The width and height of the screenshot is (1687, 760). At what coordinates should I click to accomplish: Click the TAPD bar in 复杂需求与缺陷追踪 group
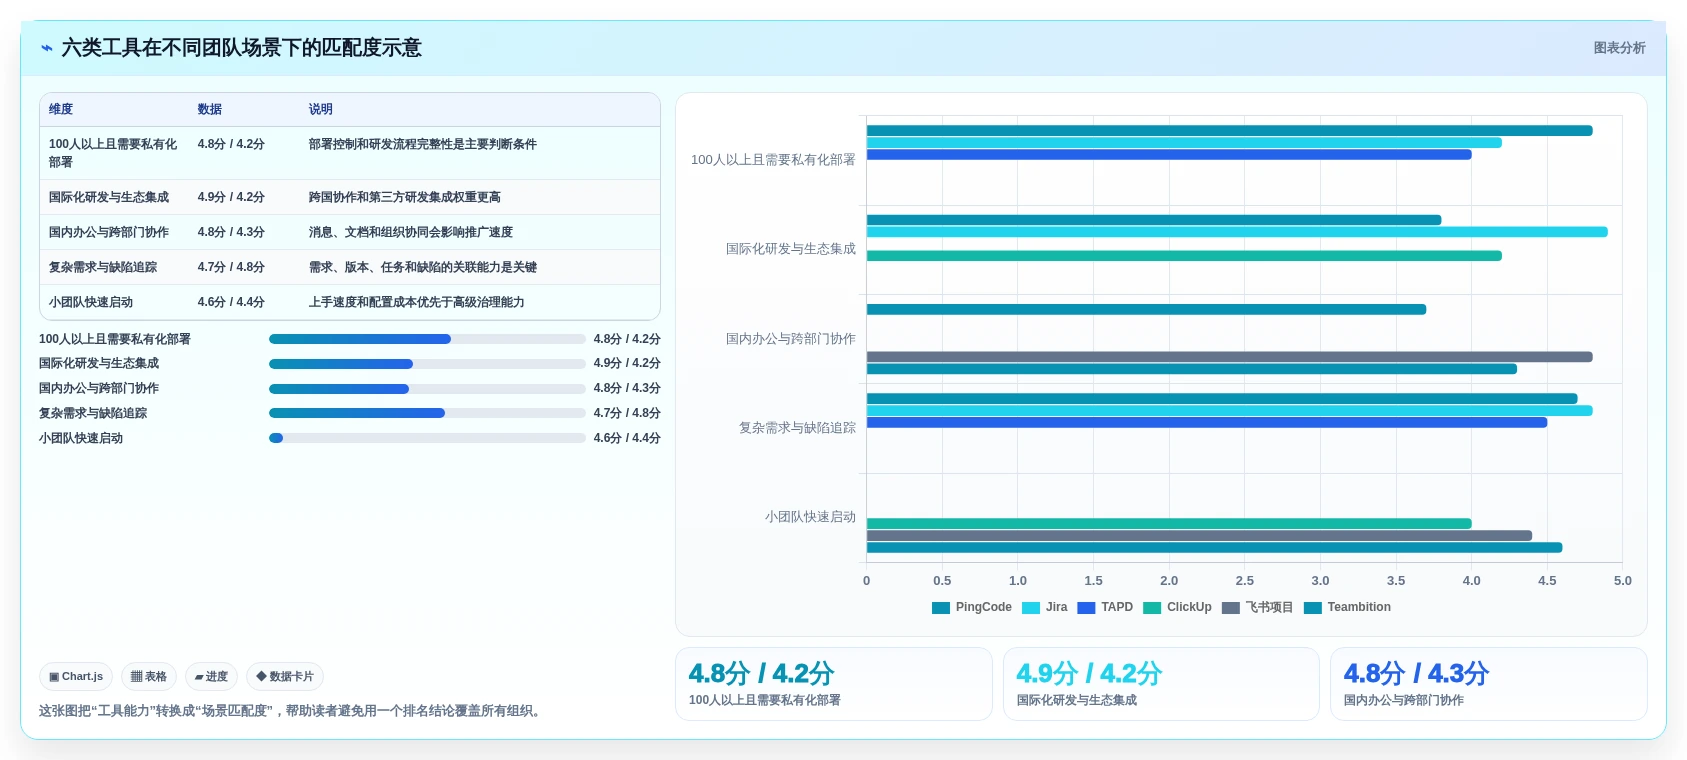click(x=1207, y=423)
